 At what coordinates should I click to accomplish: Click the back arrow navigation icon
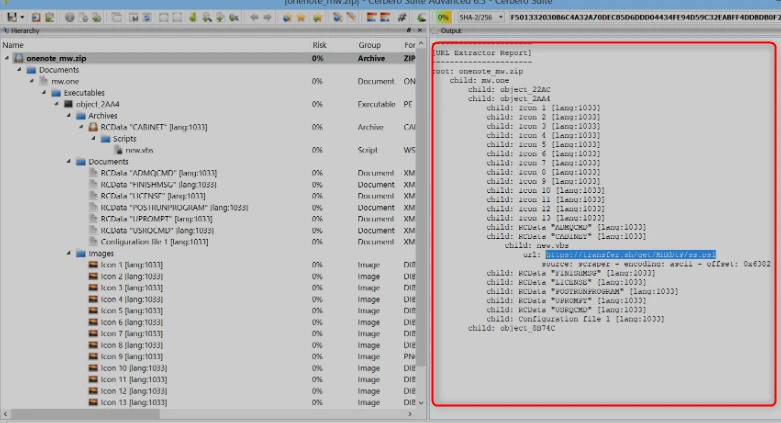[x=254, y=17]
